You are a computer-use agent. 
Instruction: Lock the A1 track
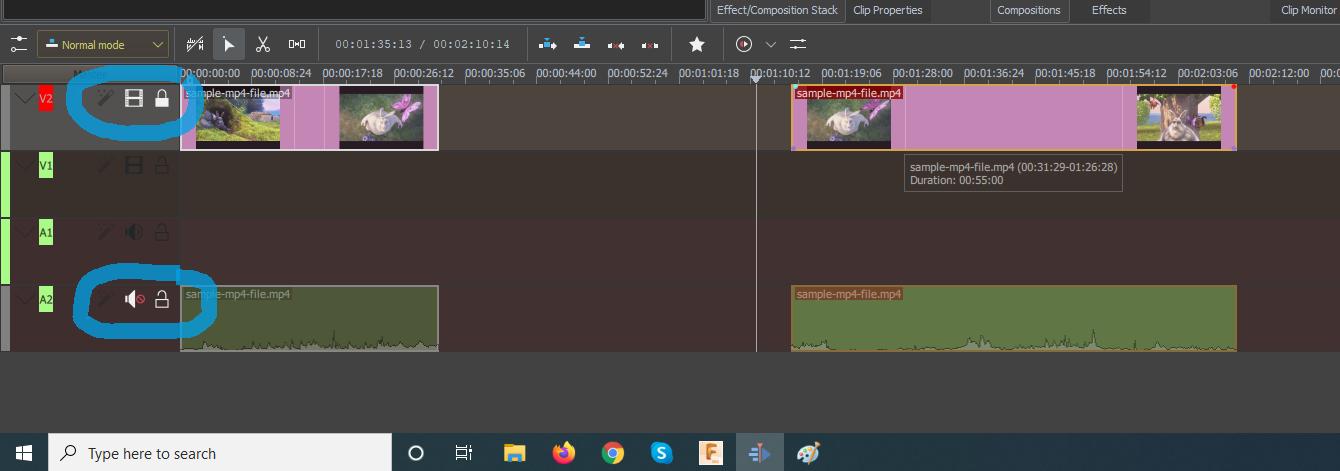click(x=161, y=232)
